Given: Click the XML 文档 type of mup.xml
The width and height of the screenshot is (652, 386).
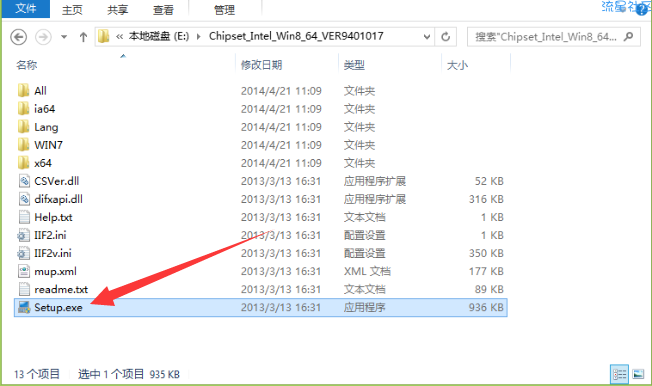Looking at the screenshot, I should tap(367, 271).
